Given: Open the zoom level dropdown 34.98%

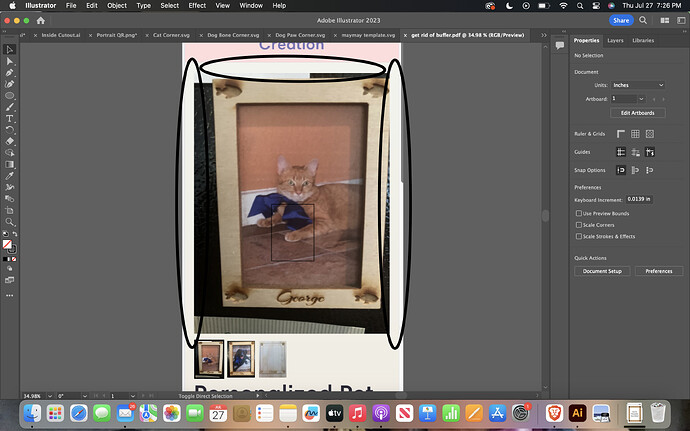Looking at the screenshot, I should [50, 396].
